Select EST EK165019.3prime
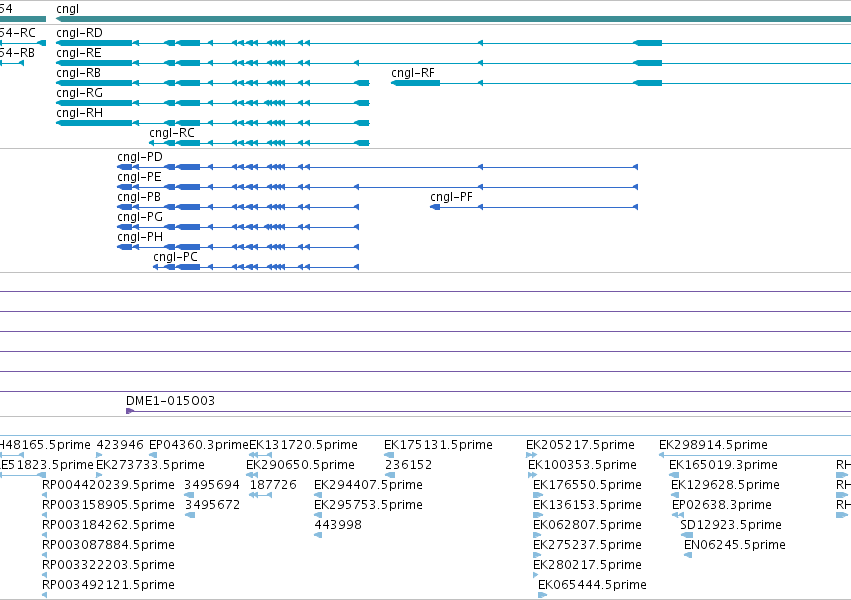851x600 pixels. (x=723, y=465)
